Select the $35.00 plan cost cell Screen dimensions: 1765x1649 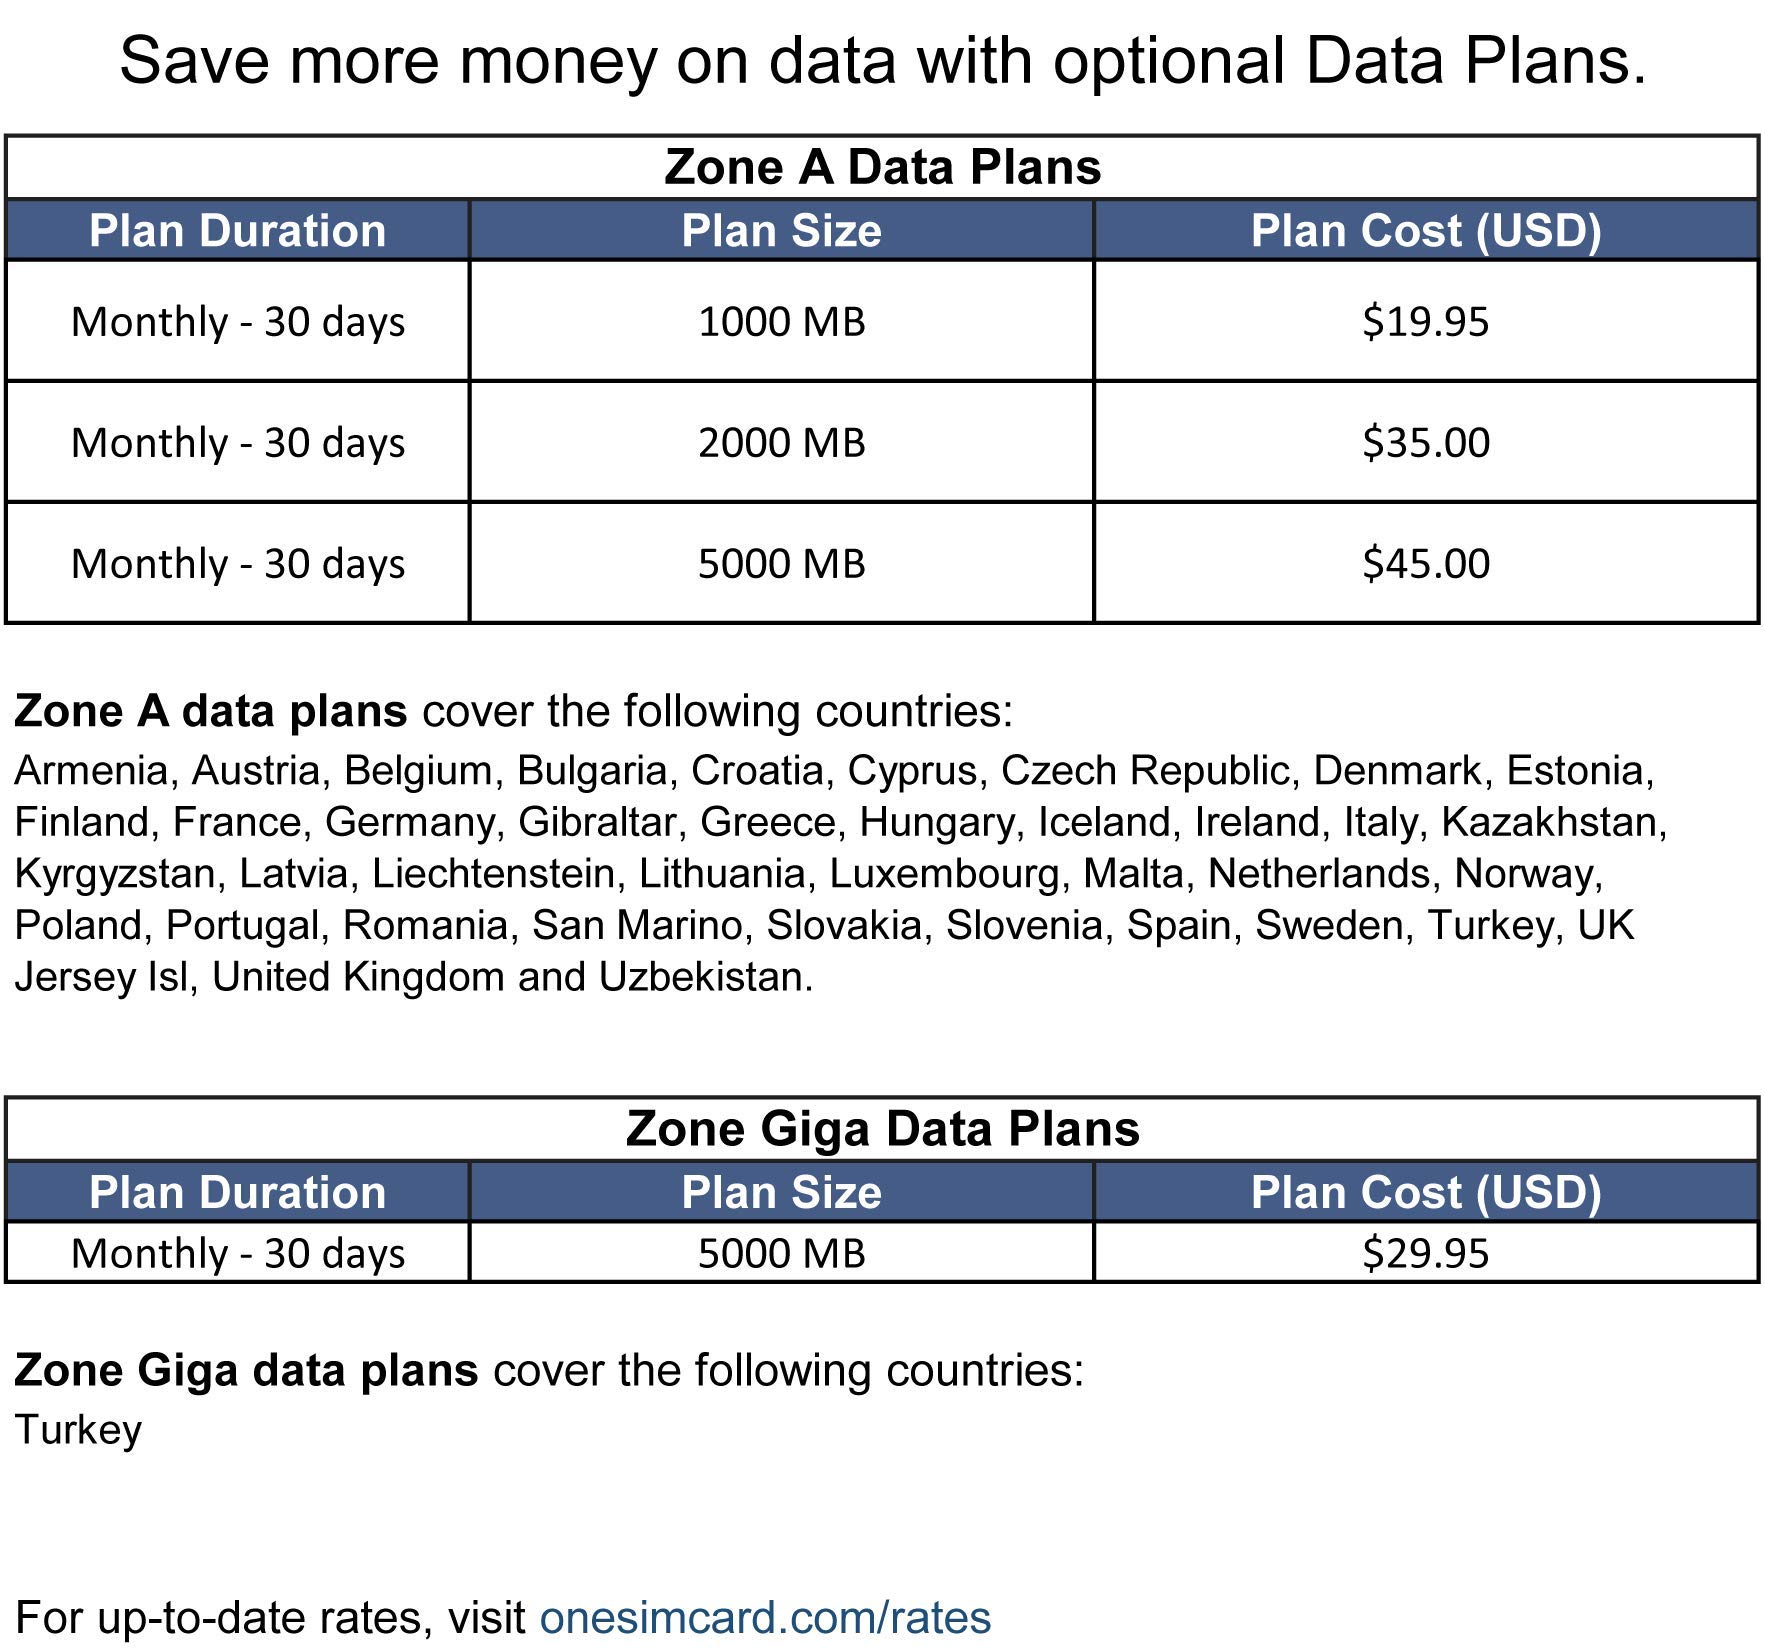1426,443
